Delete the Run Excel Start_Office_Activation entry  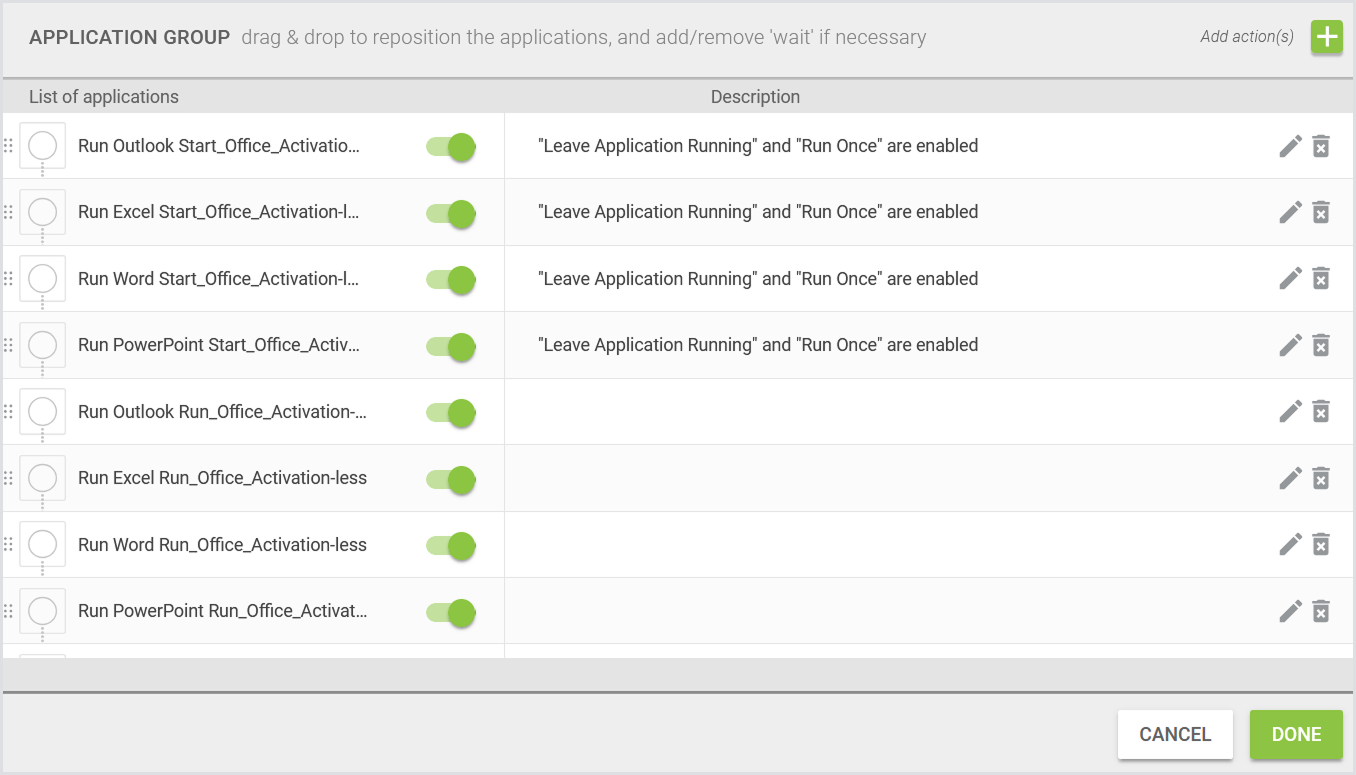point(1321,212)
